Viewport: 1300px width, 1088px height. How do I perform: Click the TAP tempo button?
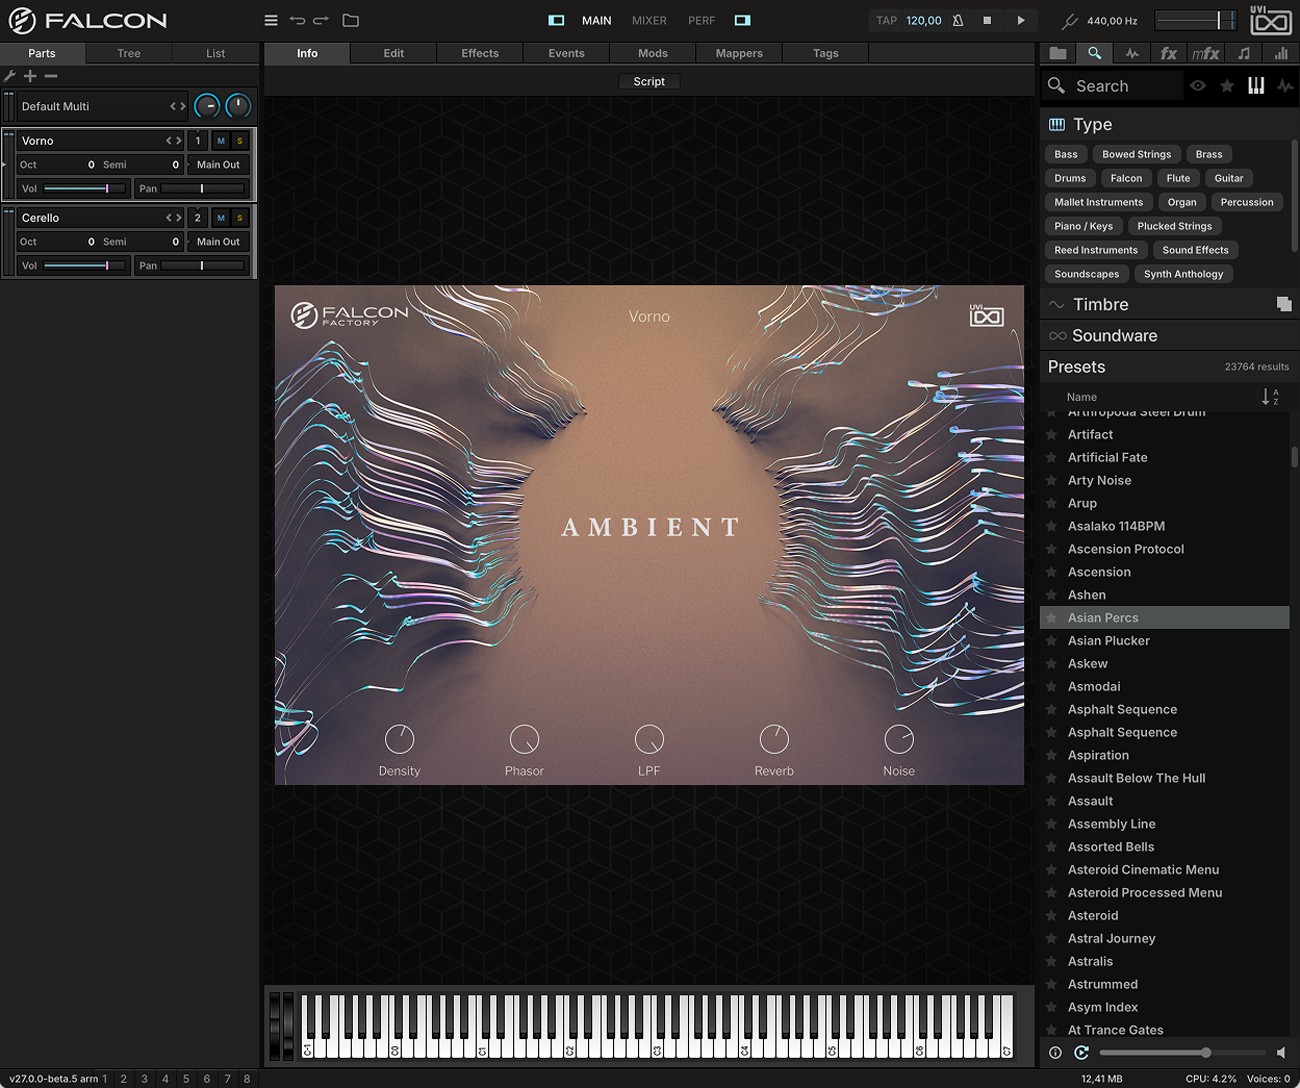coord(886,20)
